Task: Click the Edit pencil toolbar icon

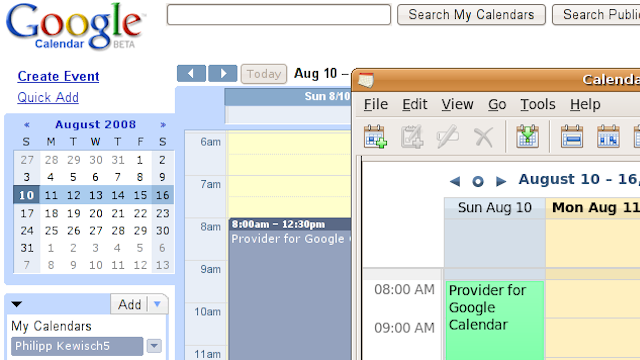Action: pyautogui.click(x=447, y=137)
